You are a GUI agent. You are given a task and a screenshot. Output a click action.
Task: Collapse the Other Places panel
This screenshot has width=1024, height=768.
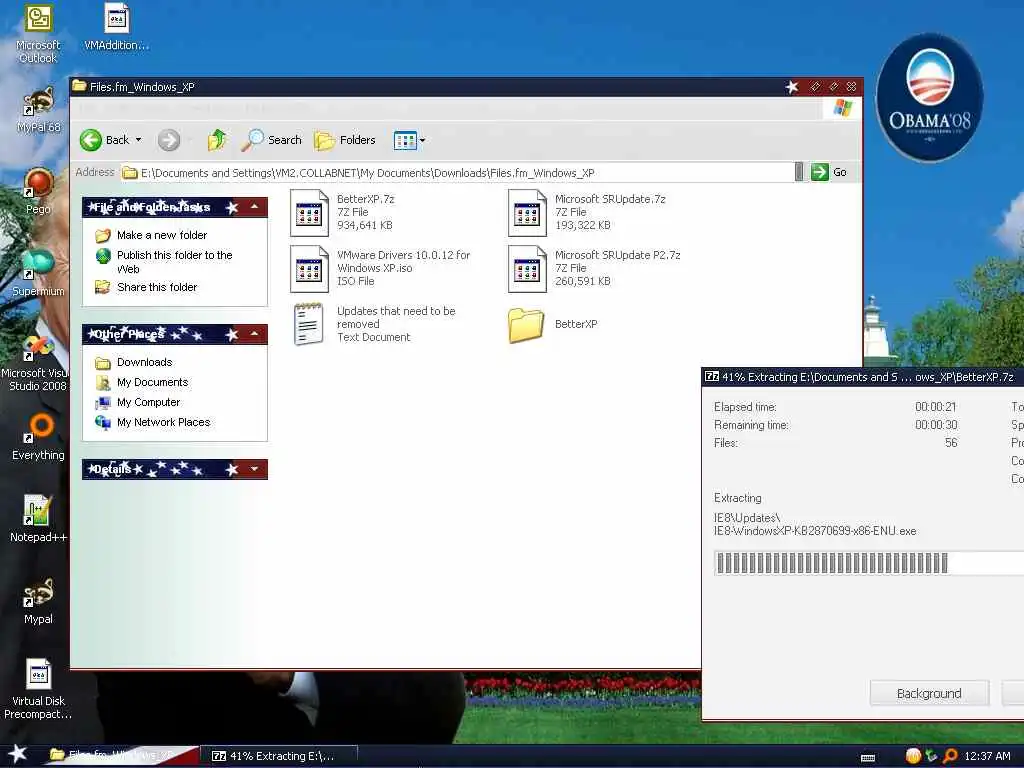click(255, 334)
